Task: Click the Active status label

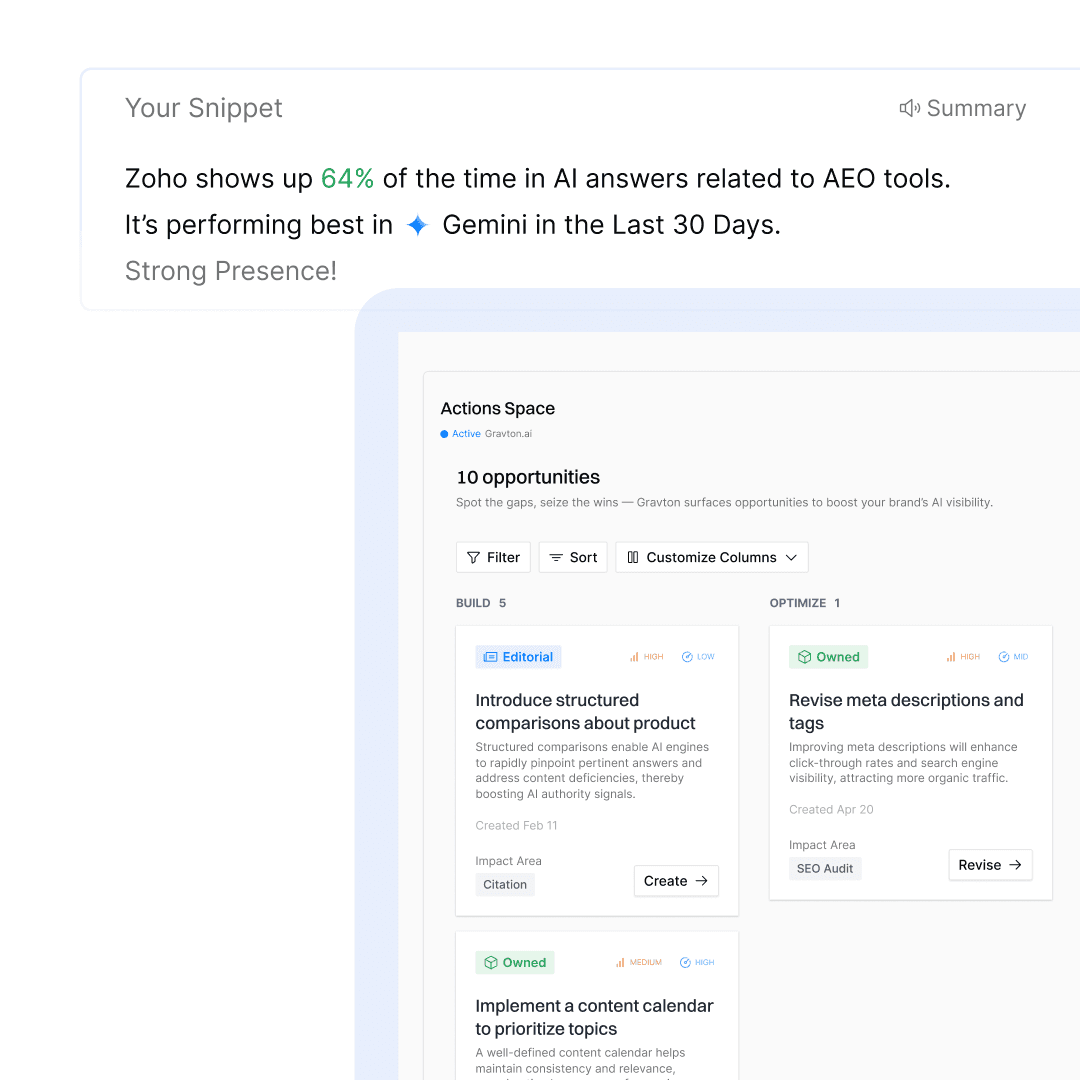Action: (466, 434)
